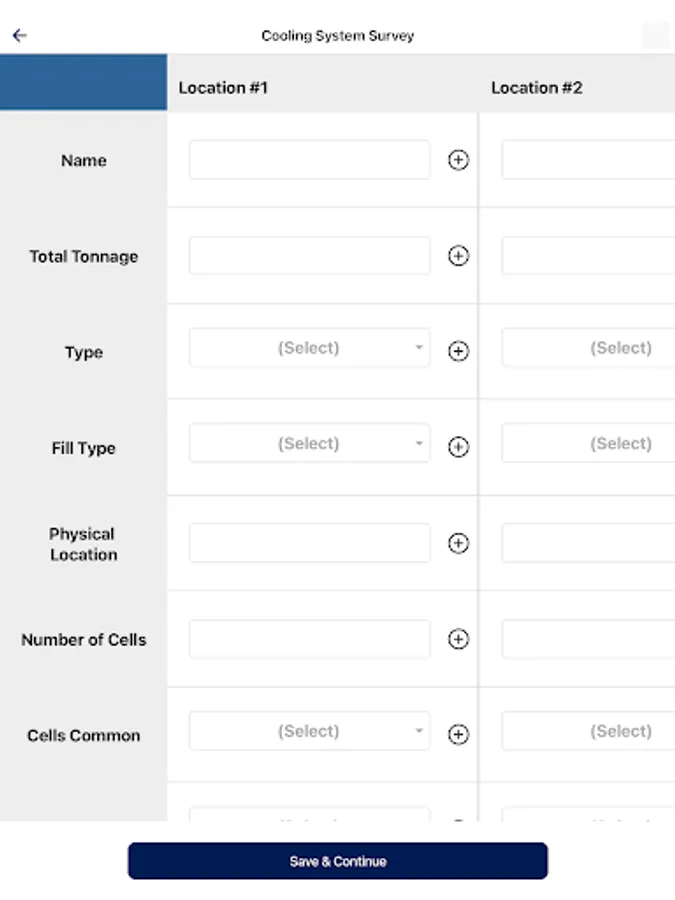Tap the back arrow icon
675x900 pixels.
point(19,35)
